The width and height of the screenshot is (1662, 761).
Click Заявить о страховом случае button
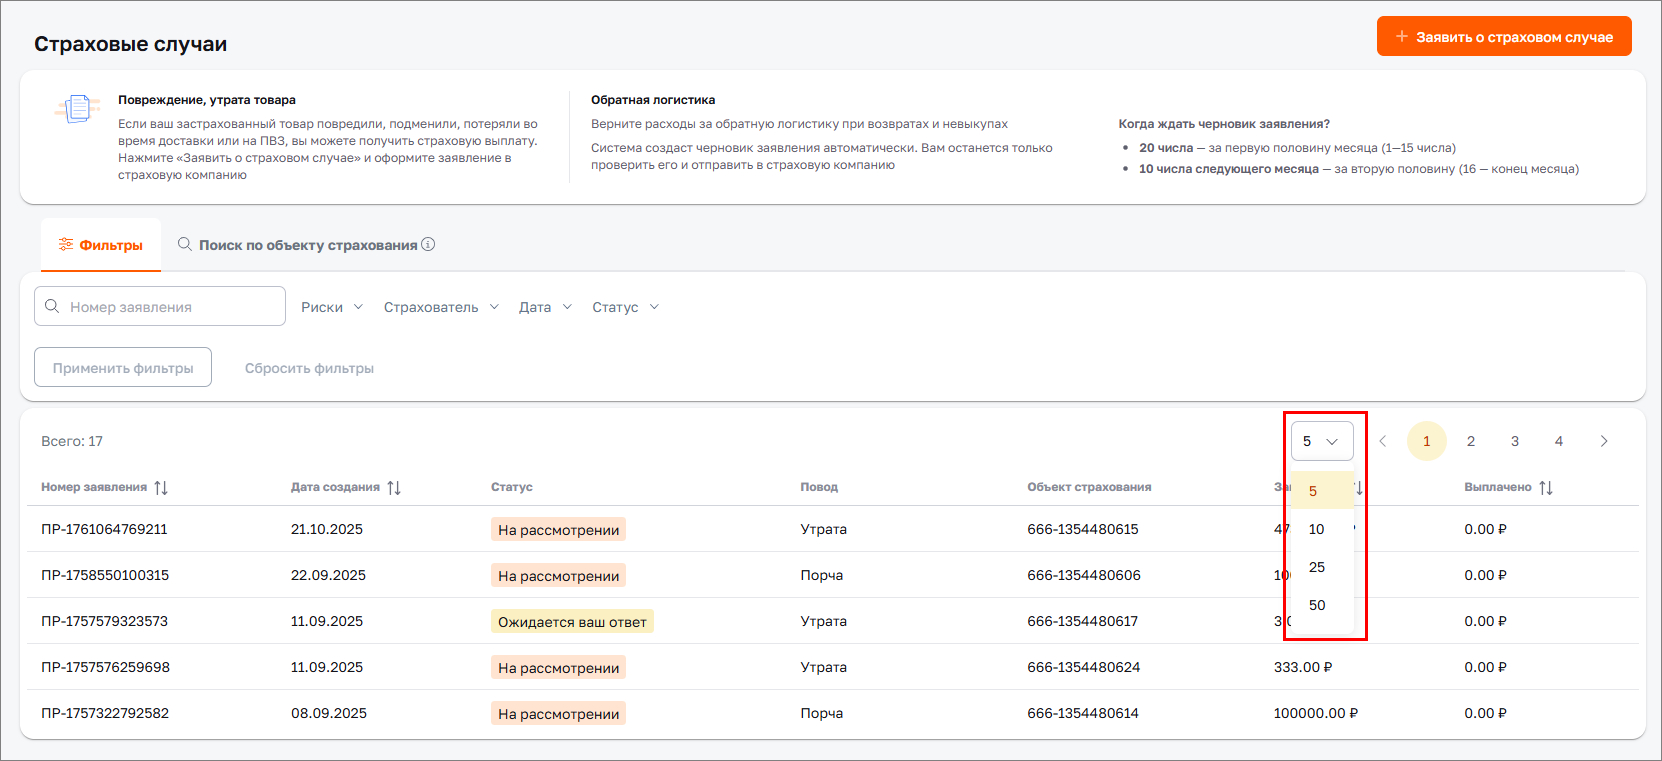(x=1504, y=37)
